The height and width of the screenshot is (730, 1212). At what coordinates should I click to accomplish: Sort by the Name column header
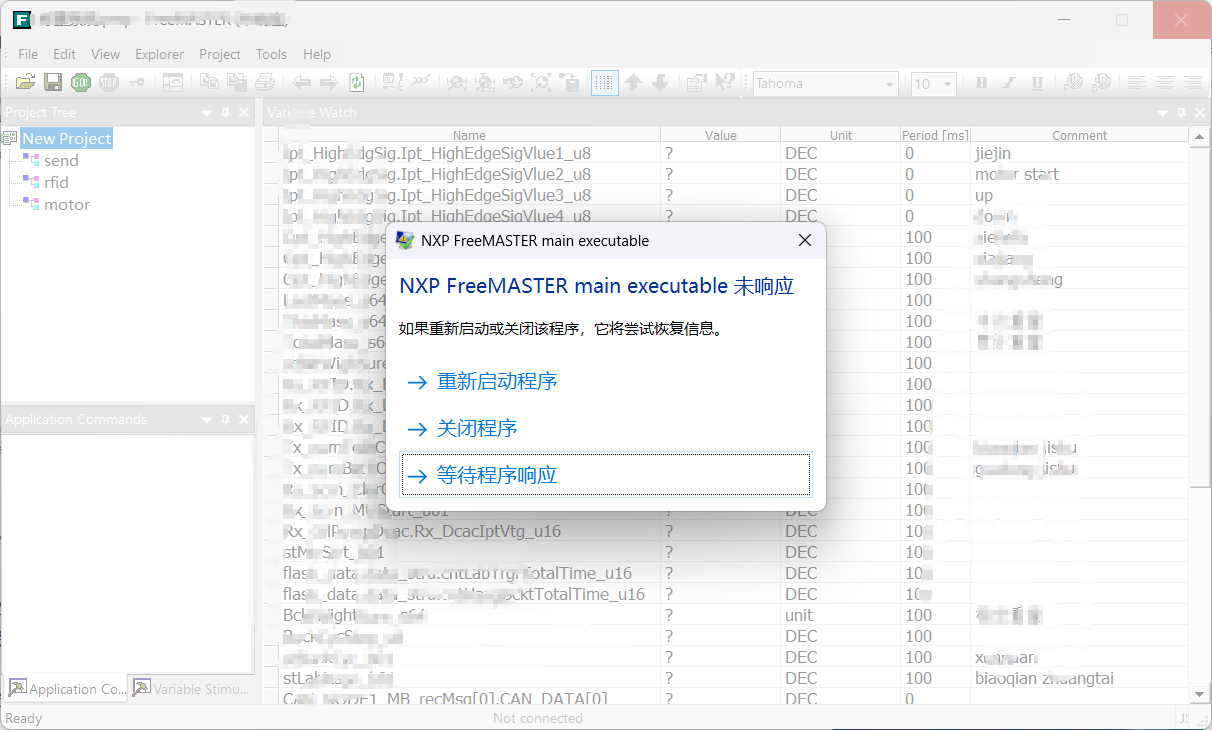coord(469,135)
